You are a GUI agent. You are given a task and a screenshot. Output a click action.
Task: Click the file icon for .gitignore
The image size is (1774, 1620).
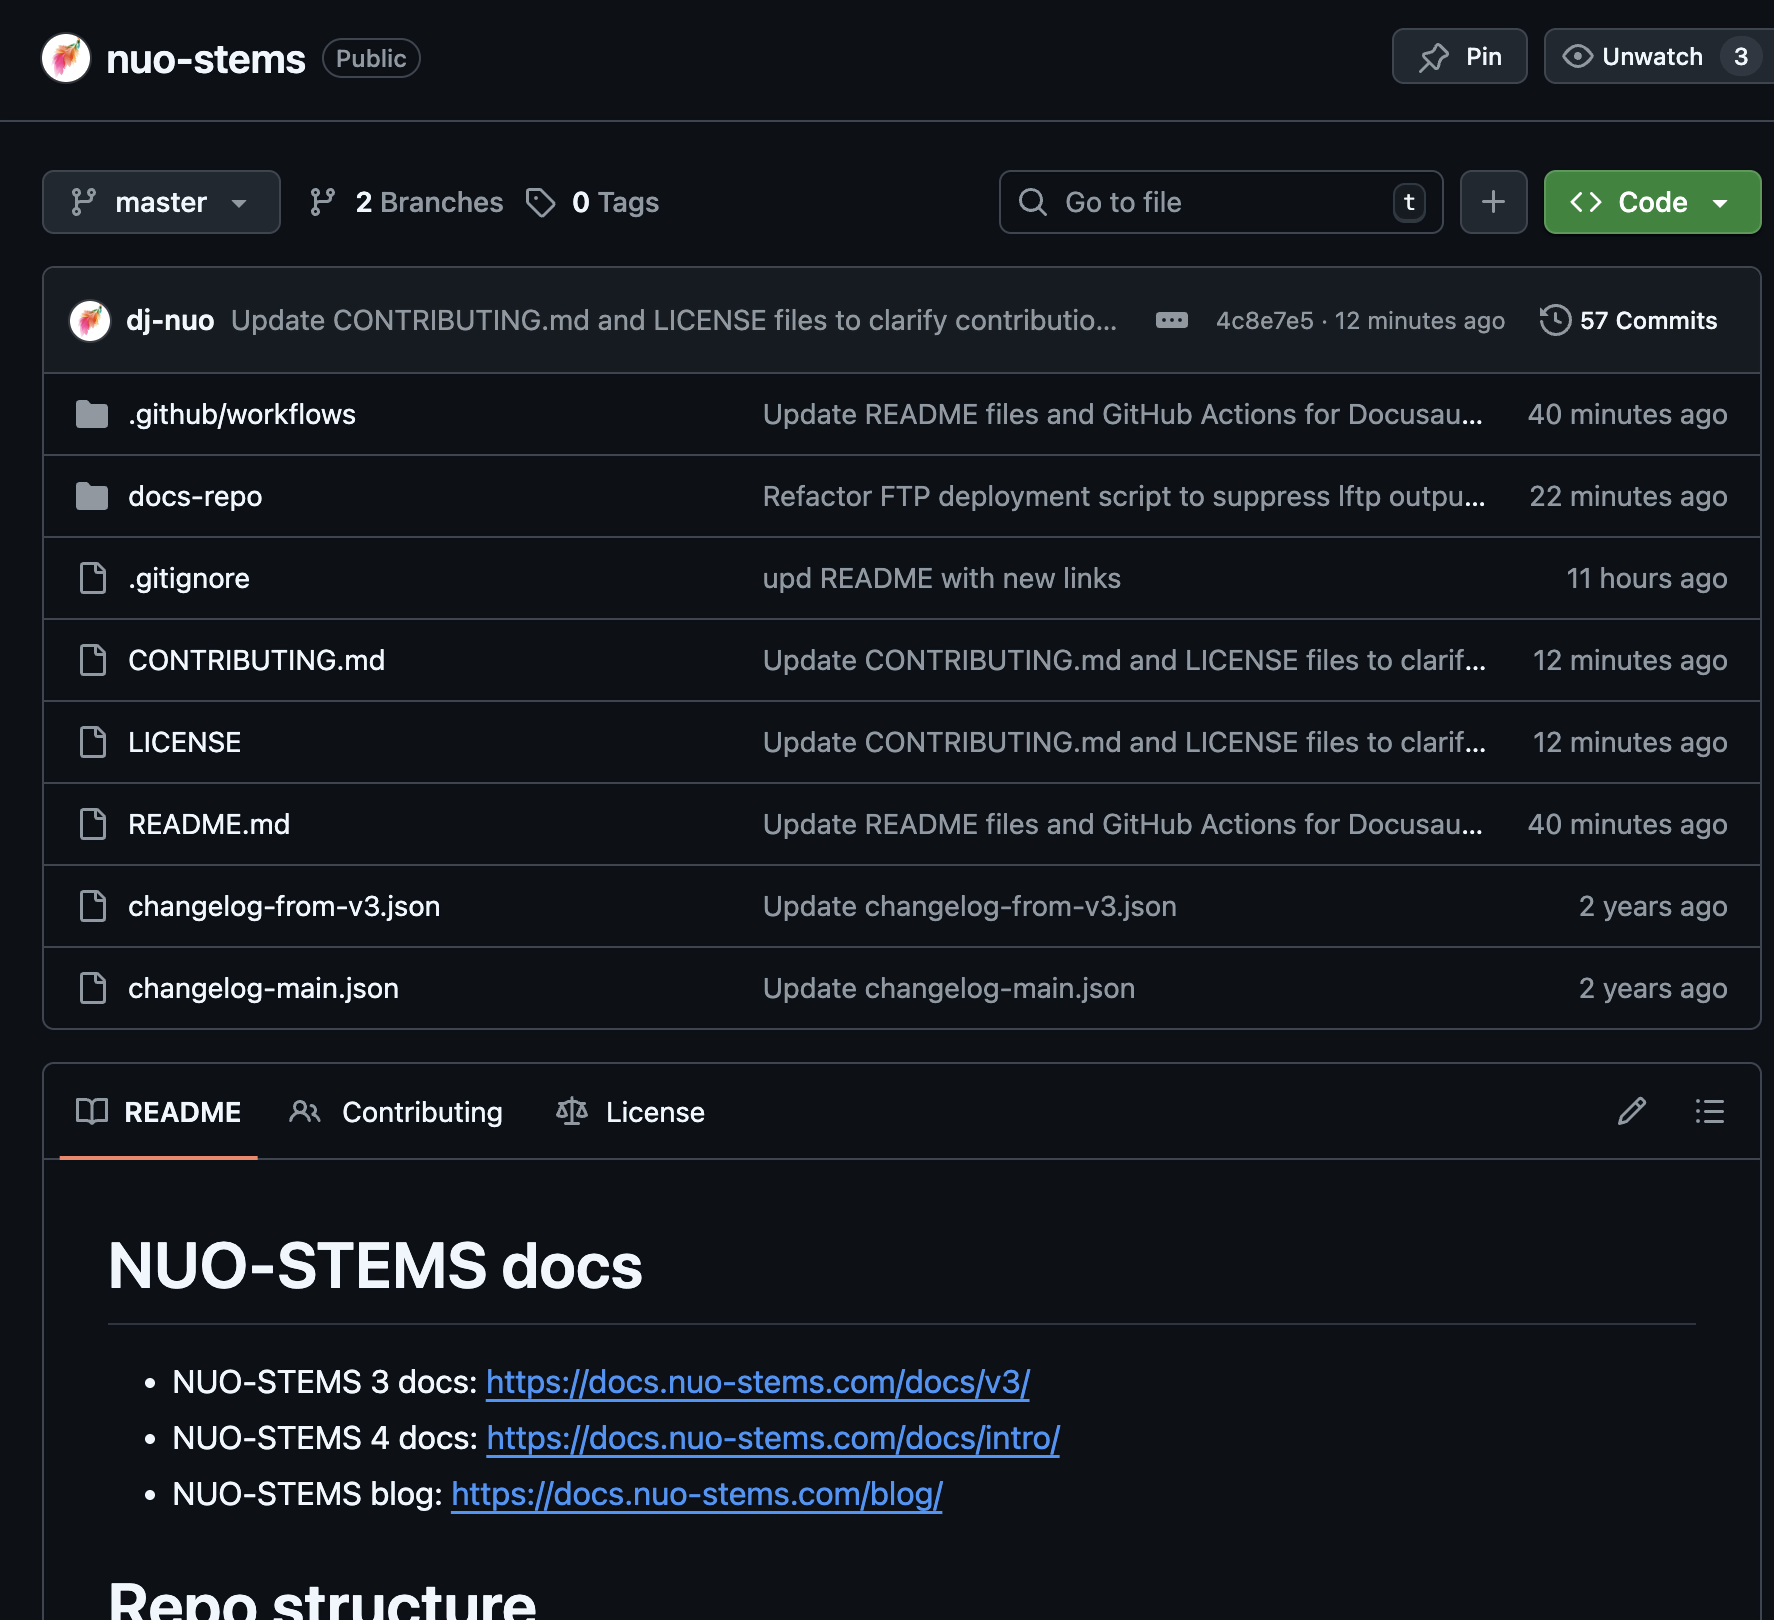[93, 578]
